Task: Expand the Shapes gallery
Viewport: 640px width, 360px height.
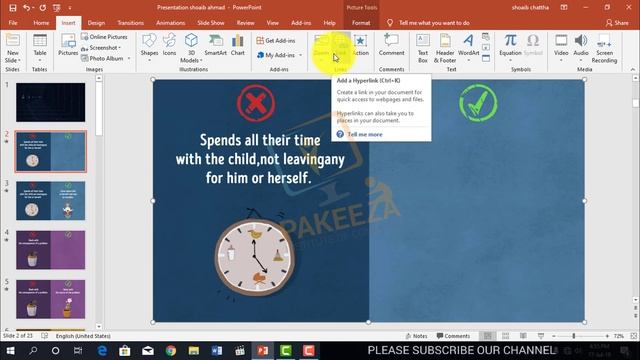Action: coord(149,60)
